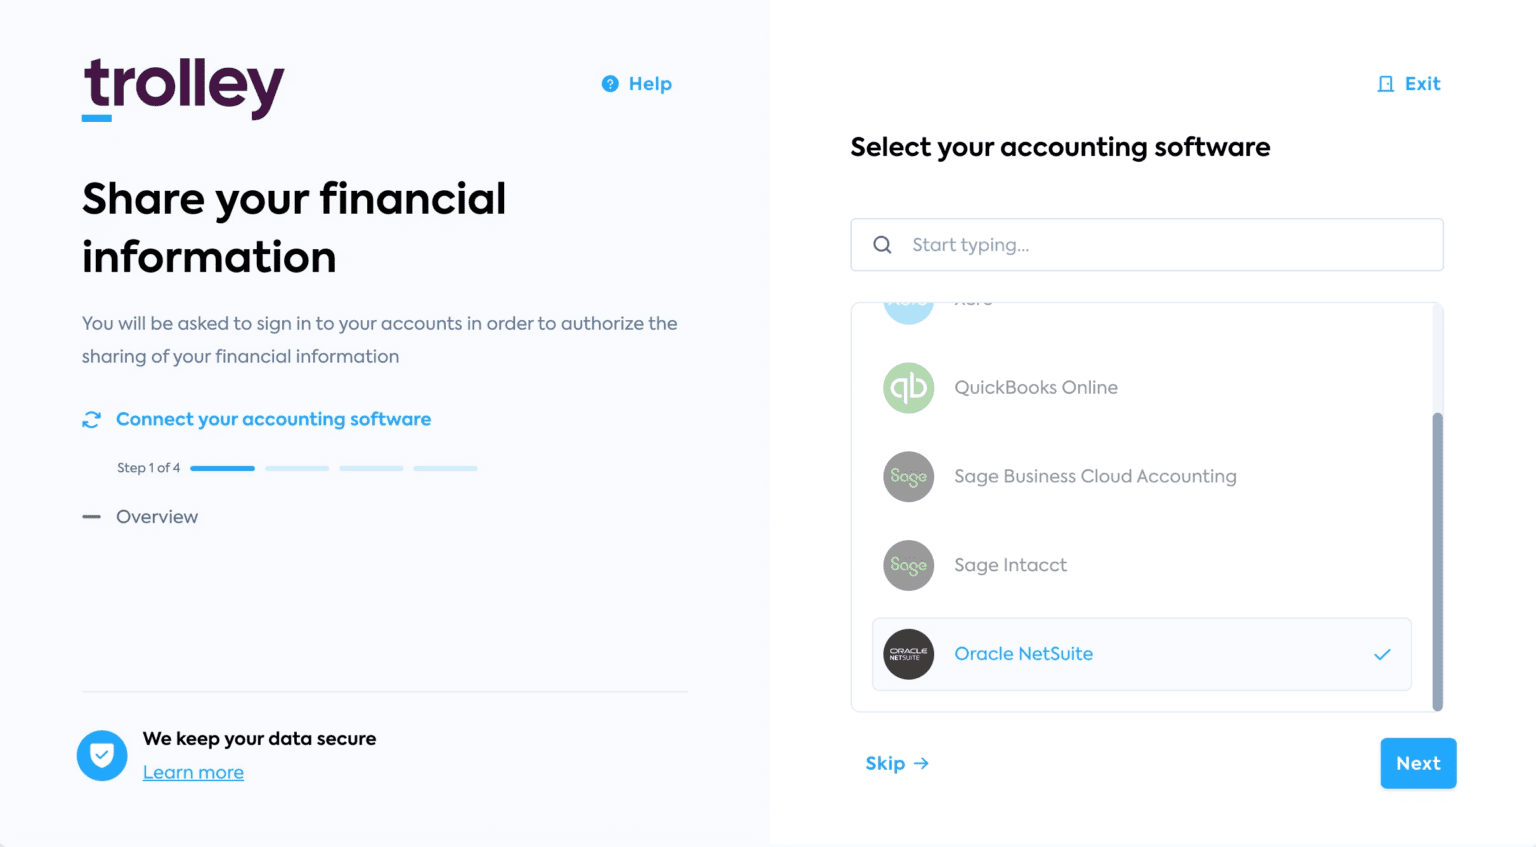Click the blue shield security icon
Viewport: 1536px width, 847px height.
[102, 755]
